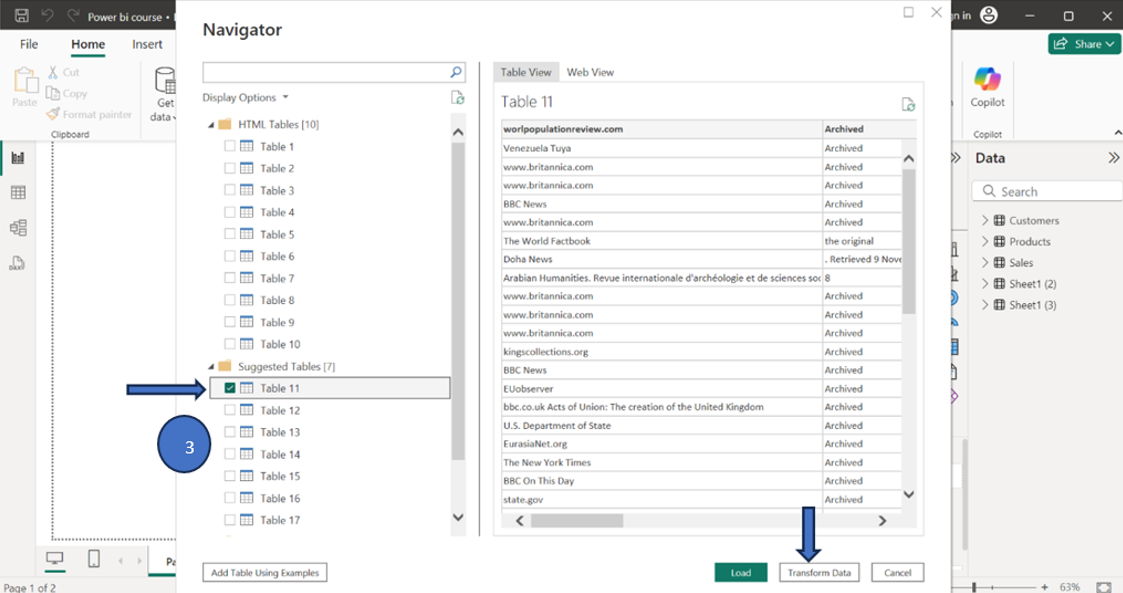Enable the Table 1 checkbox
This screenshot has height=593, width=1123.
point(230,146)
